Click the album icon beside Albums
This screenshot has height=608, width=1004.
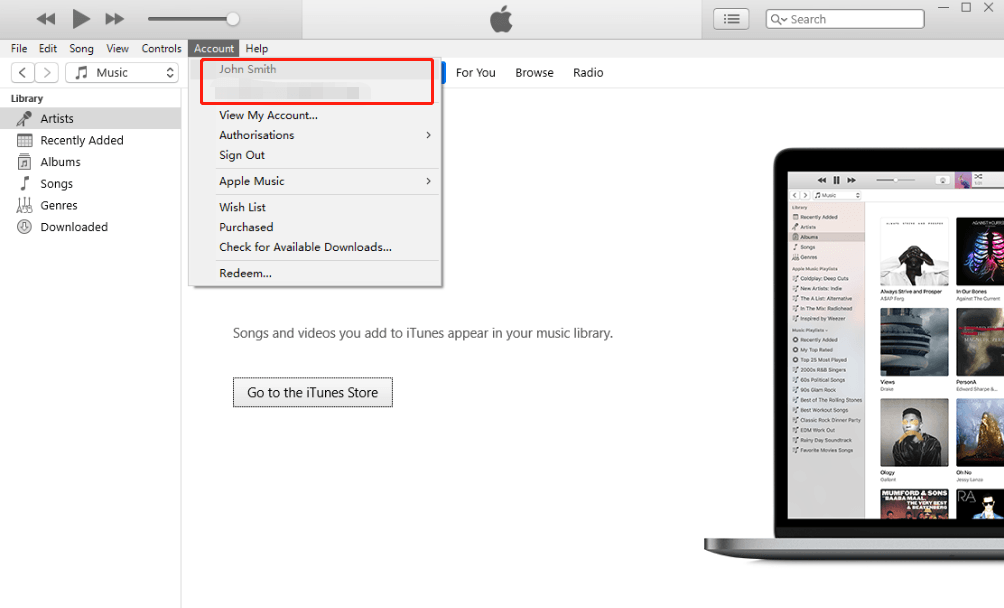coord(24,162)
